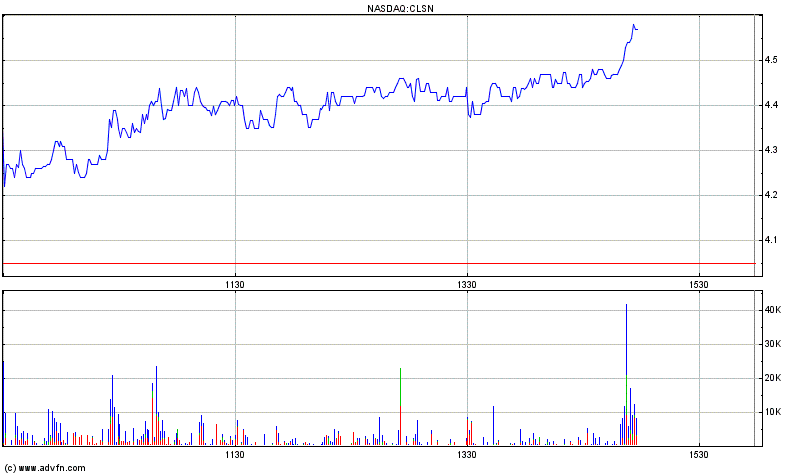Click the red previous-close line
The width and height of the screenshot is (800, 475).
379,264
